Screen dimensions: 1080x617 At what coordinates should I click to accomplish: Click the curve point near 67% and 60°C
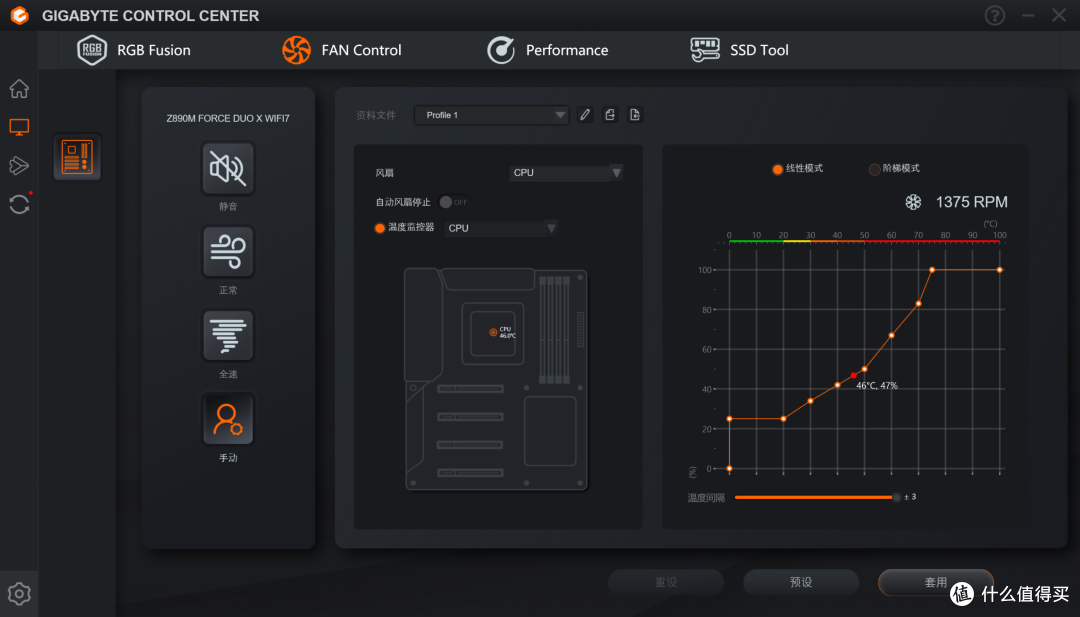891,335
